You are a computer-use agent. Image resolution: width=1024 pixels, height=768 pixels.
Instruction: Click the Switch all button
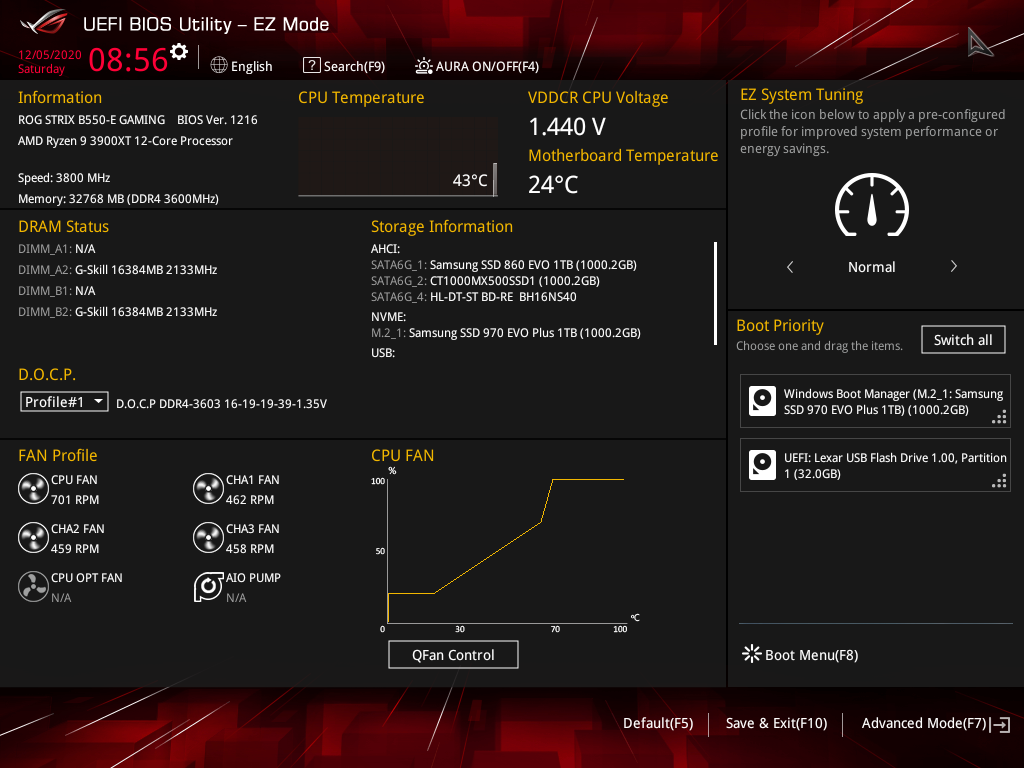[x=963, y=340]
